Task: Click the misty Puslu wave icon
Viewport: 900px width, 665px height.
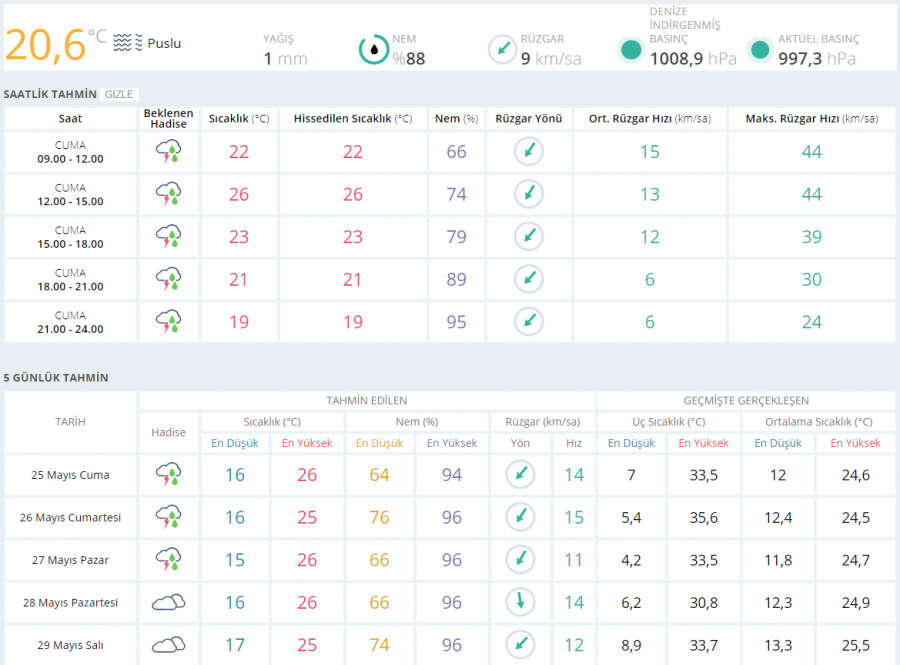Action: [127, 43]
